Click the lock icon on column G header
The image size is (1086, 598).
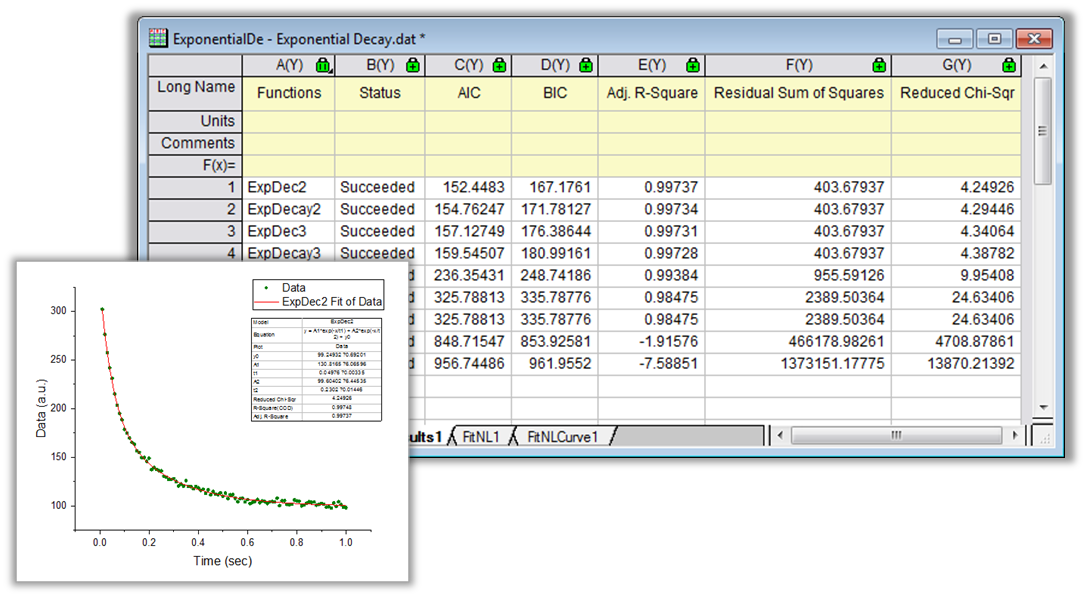(x=1008, y=66)
